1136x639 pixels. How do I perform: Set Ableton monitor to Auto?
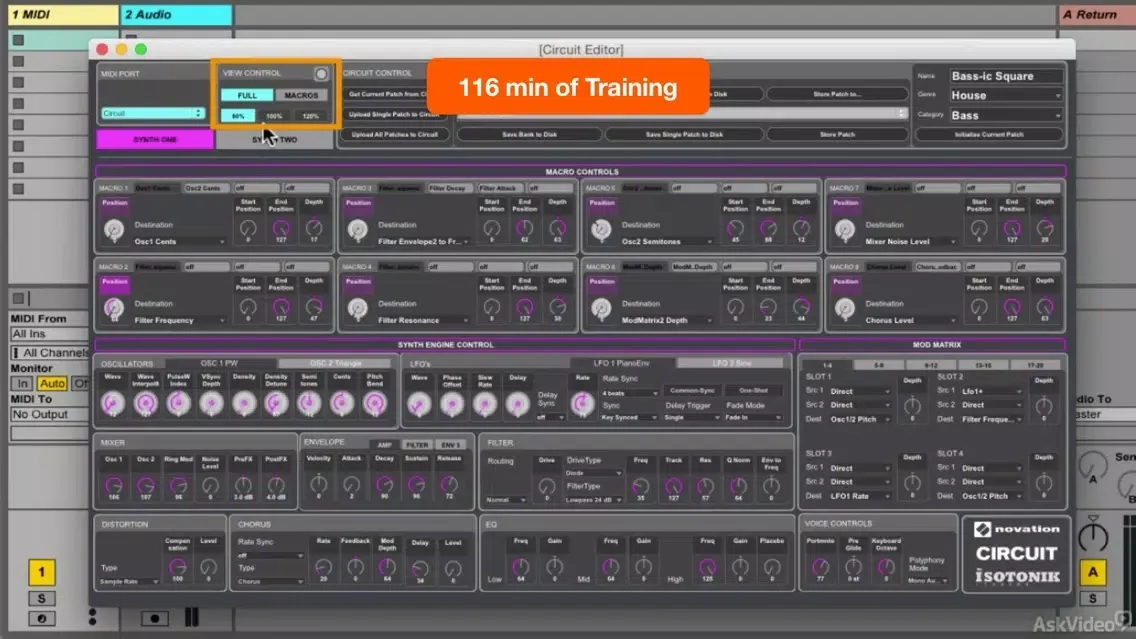51,383
